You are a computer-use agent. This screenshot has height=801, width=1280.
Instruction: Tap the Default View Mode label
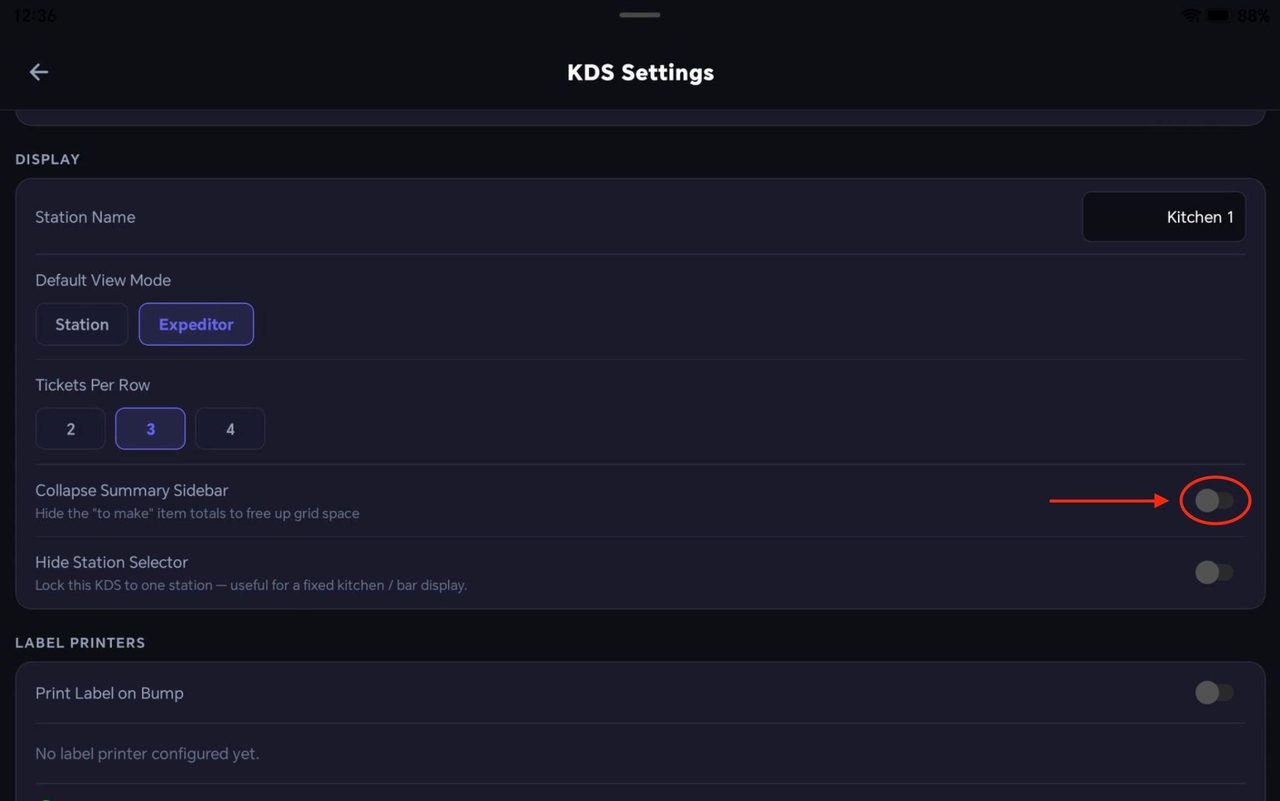coord(103,280)
